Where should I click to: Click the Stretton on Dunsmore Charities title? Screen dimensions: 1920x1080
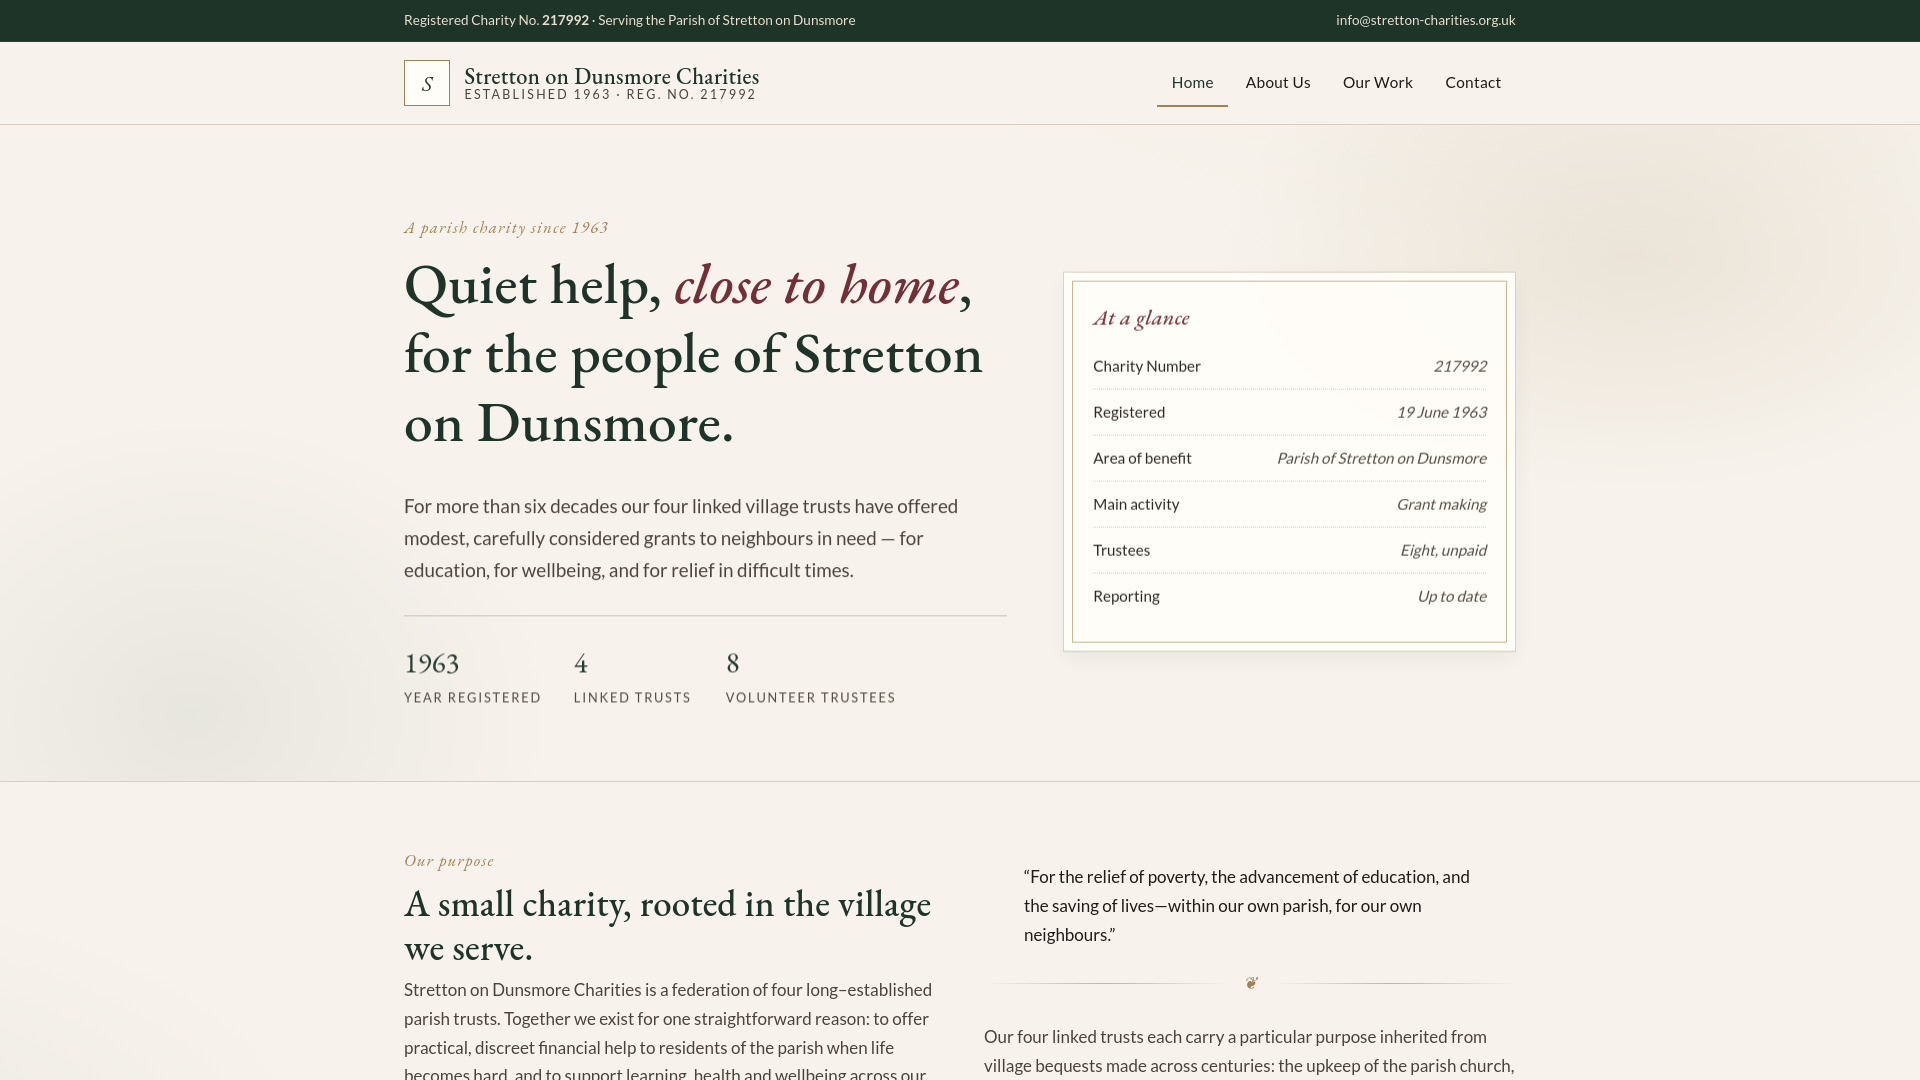[611, 76]
